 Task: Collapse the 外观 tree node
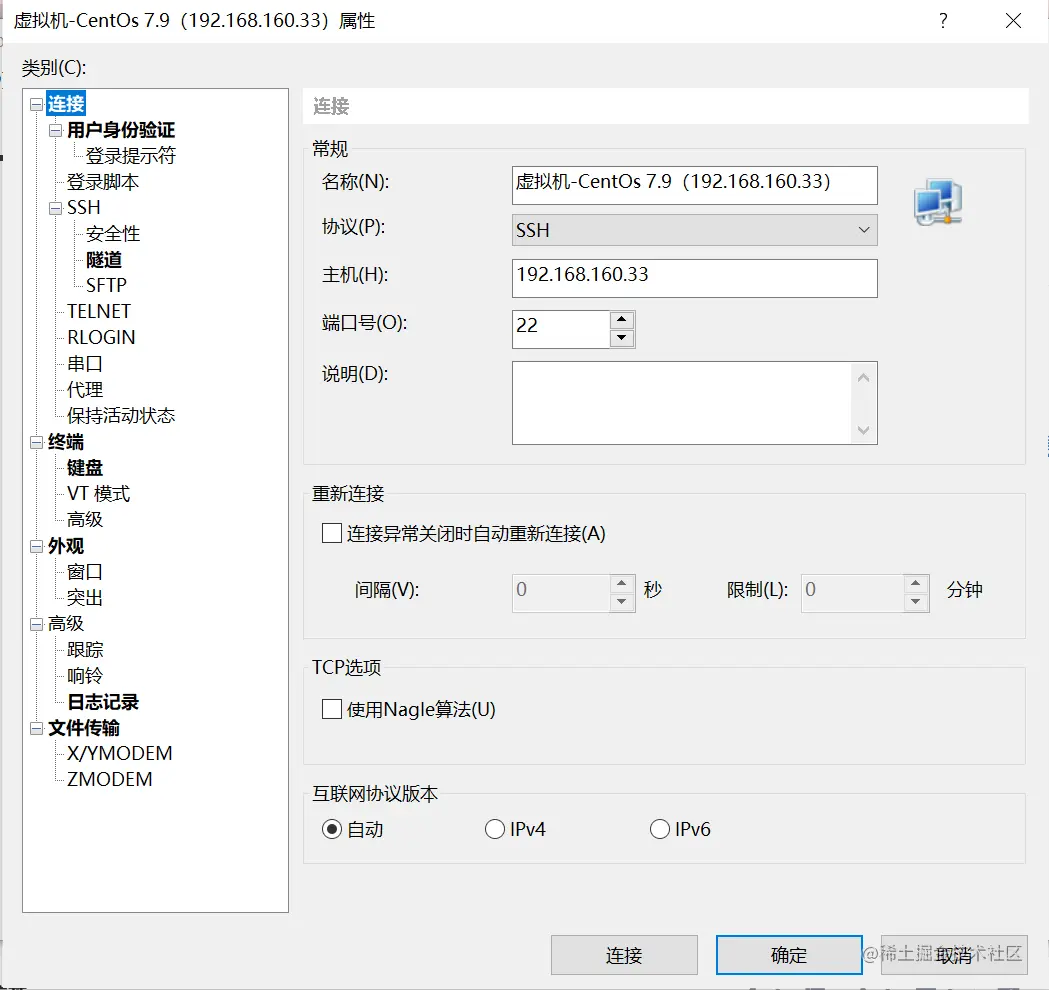[x=37, y=547]
